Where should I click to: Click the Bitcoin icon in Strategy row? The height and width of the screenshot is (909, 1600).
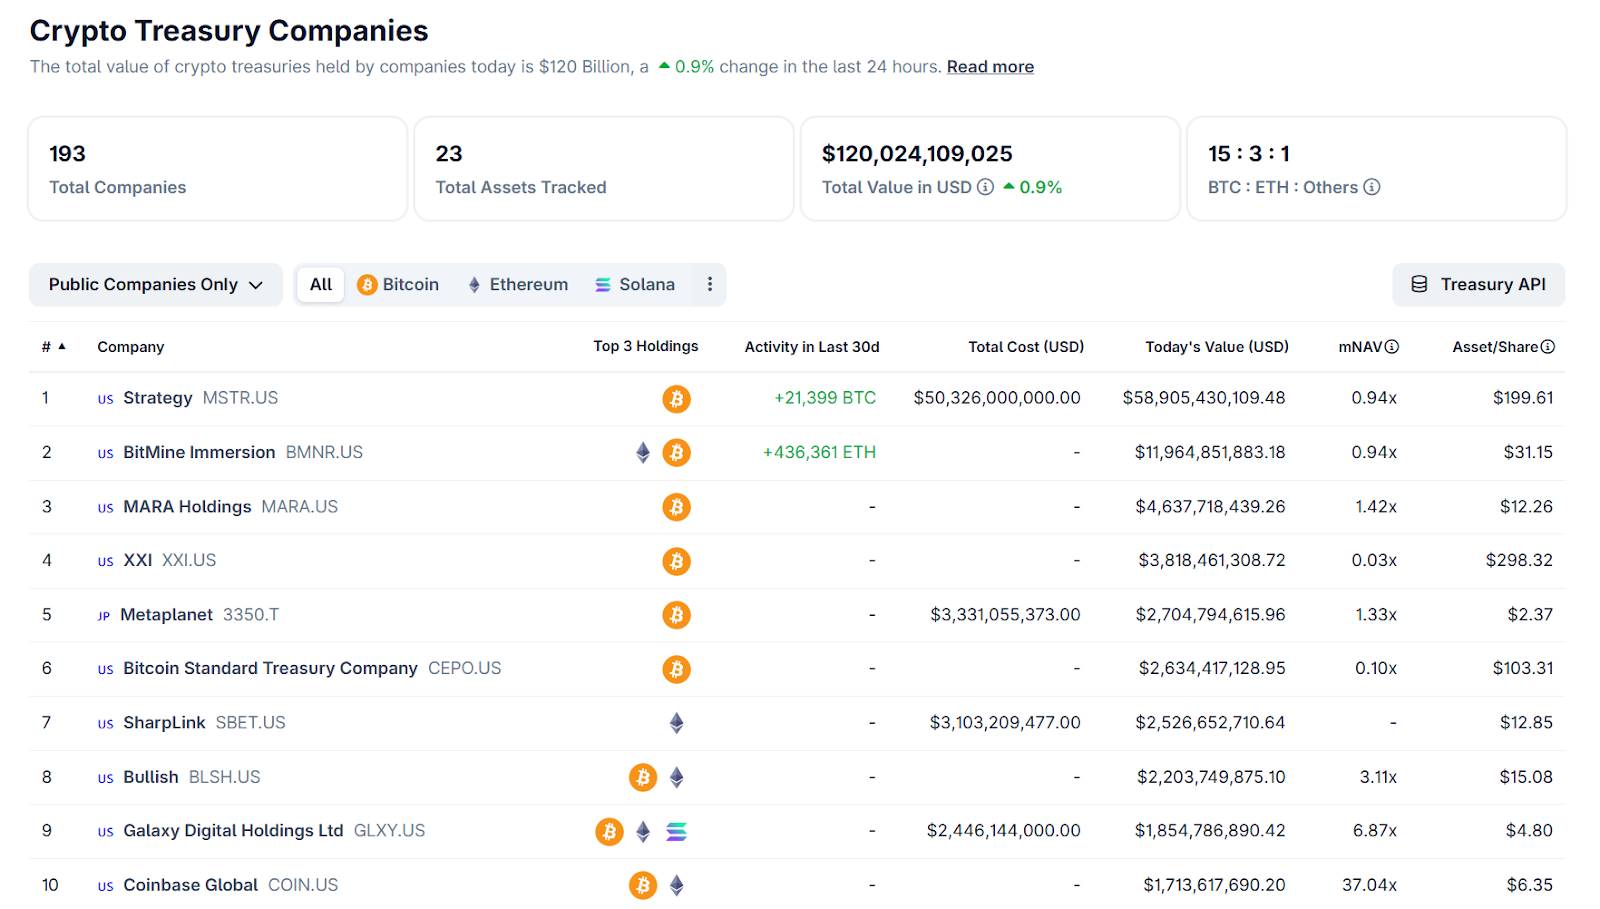pyautogui.click(x=676, y=399)
